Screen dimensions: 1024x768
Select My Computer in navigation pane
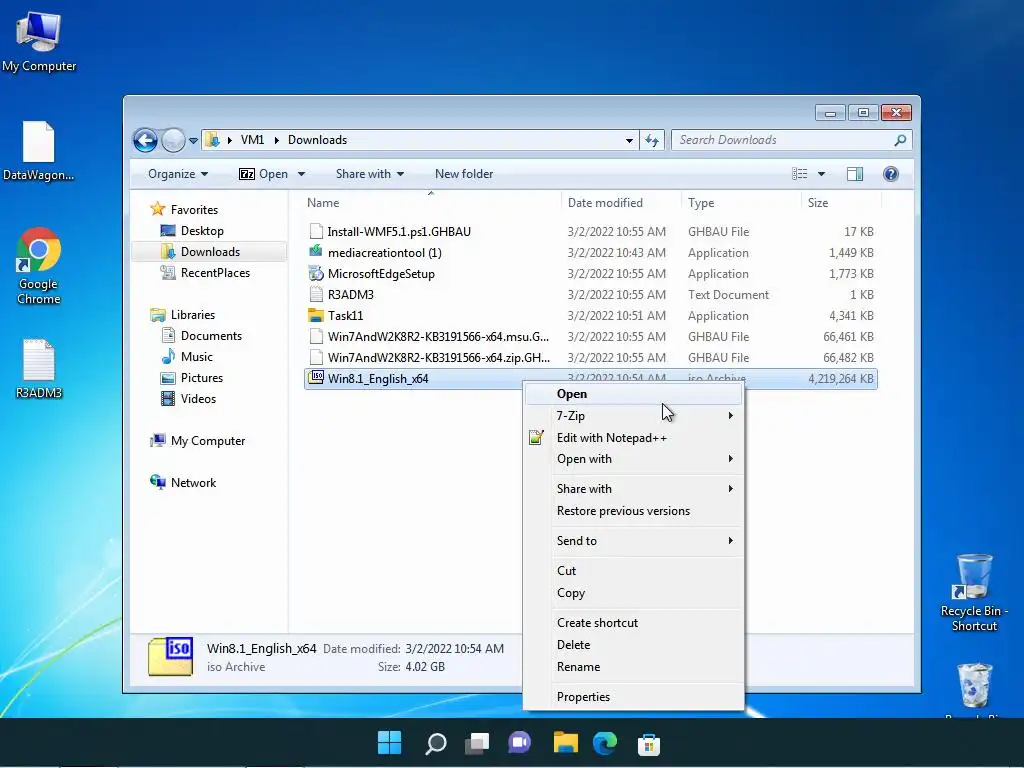coord(208,441)
